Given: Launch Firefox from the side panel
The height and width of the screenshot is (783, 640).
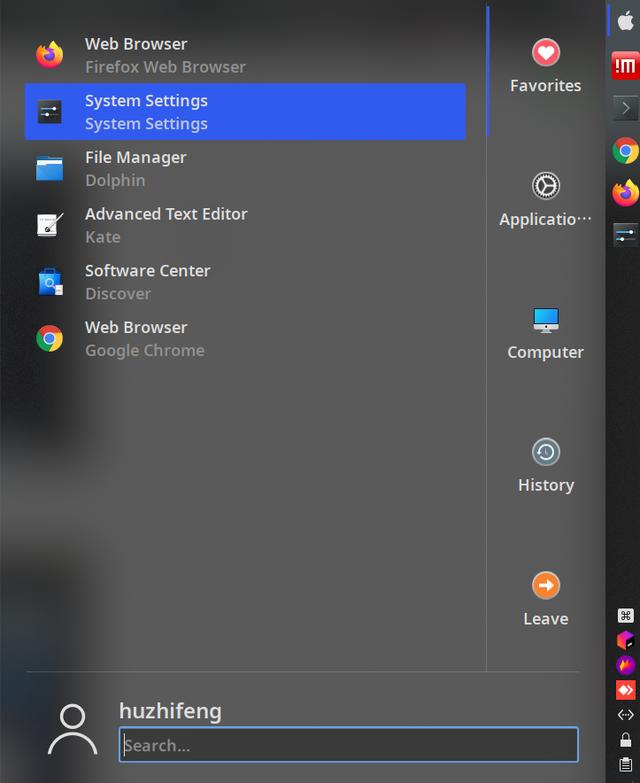Looking at the screenshot, I should click(626, 193).
